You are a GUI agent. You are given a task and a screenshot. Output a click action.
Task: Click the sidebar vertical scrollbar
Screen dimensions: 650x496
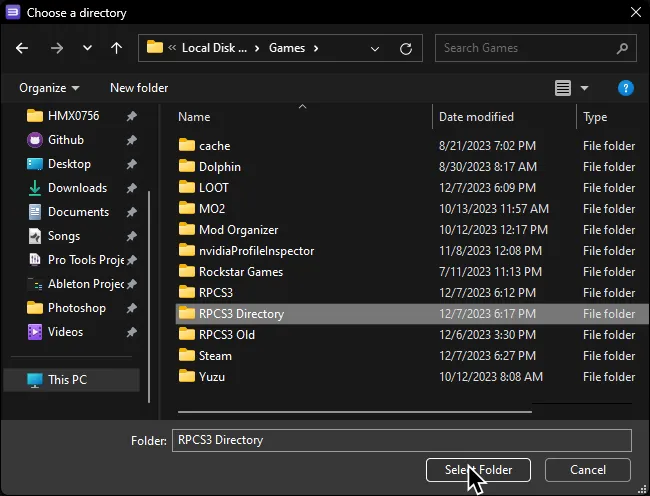[149, 296]
